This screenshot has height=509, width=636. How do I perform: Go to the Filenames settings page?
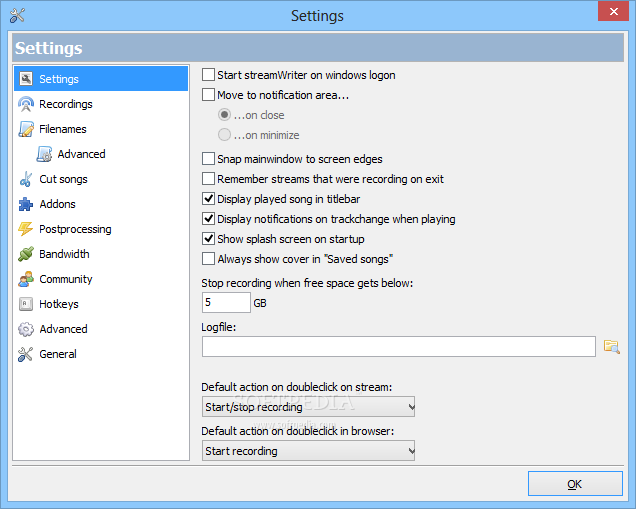tap(63, 129)
